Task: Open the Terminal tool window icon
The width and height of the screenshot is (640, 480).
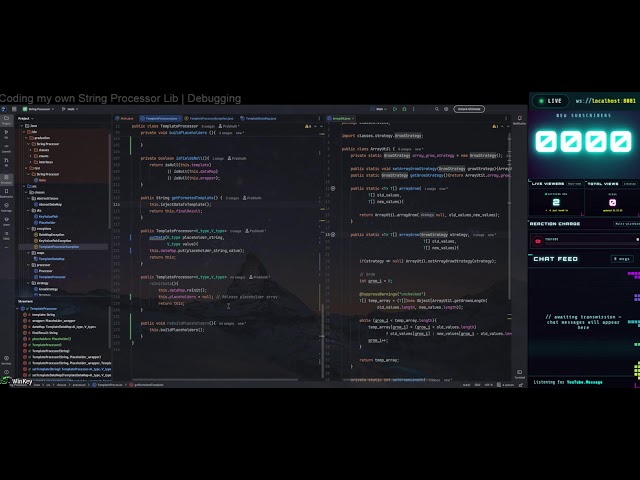Action: (x=520, y=373)
